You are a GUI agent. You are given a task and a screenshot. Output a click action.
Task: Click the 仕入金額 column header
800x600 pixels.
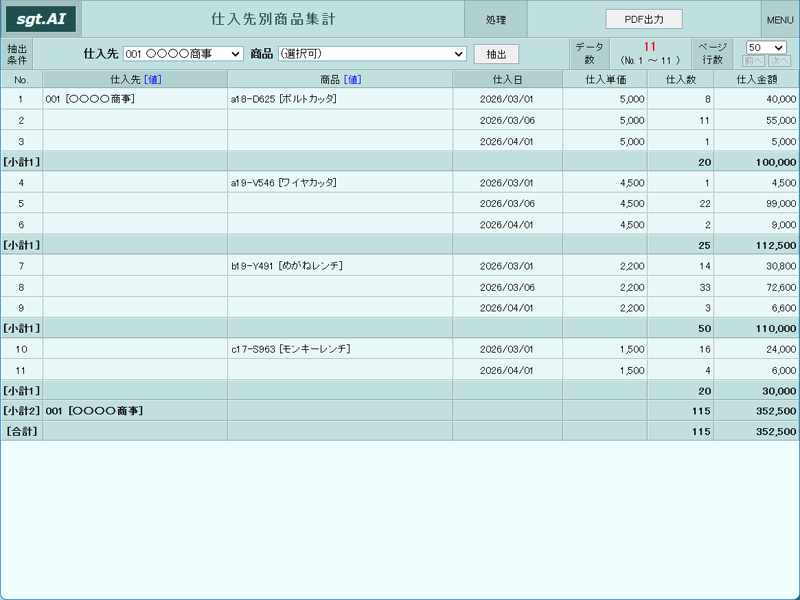tap(757, 80)
